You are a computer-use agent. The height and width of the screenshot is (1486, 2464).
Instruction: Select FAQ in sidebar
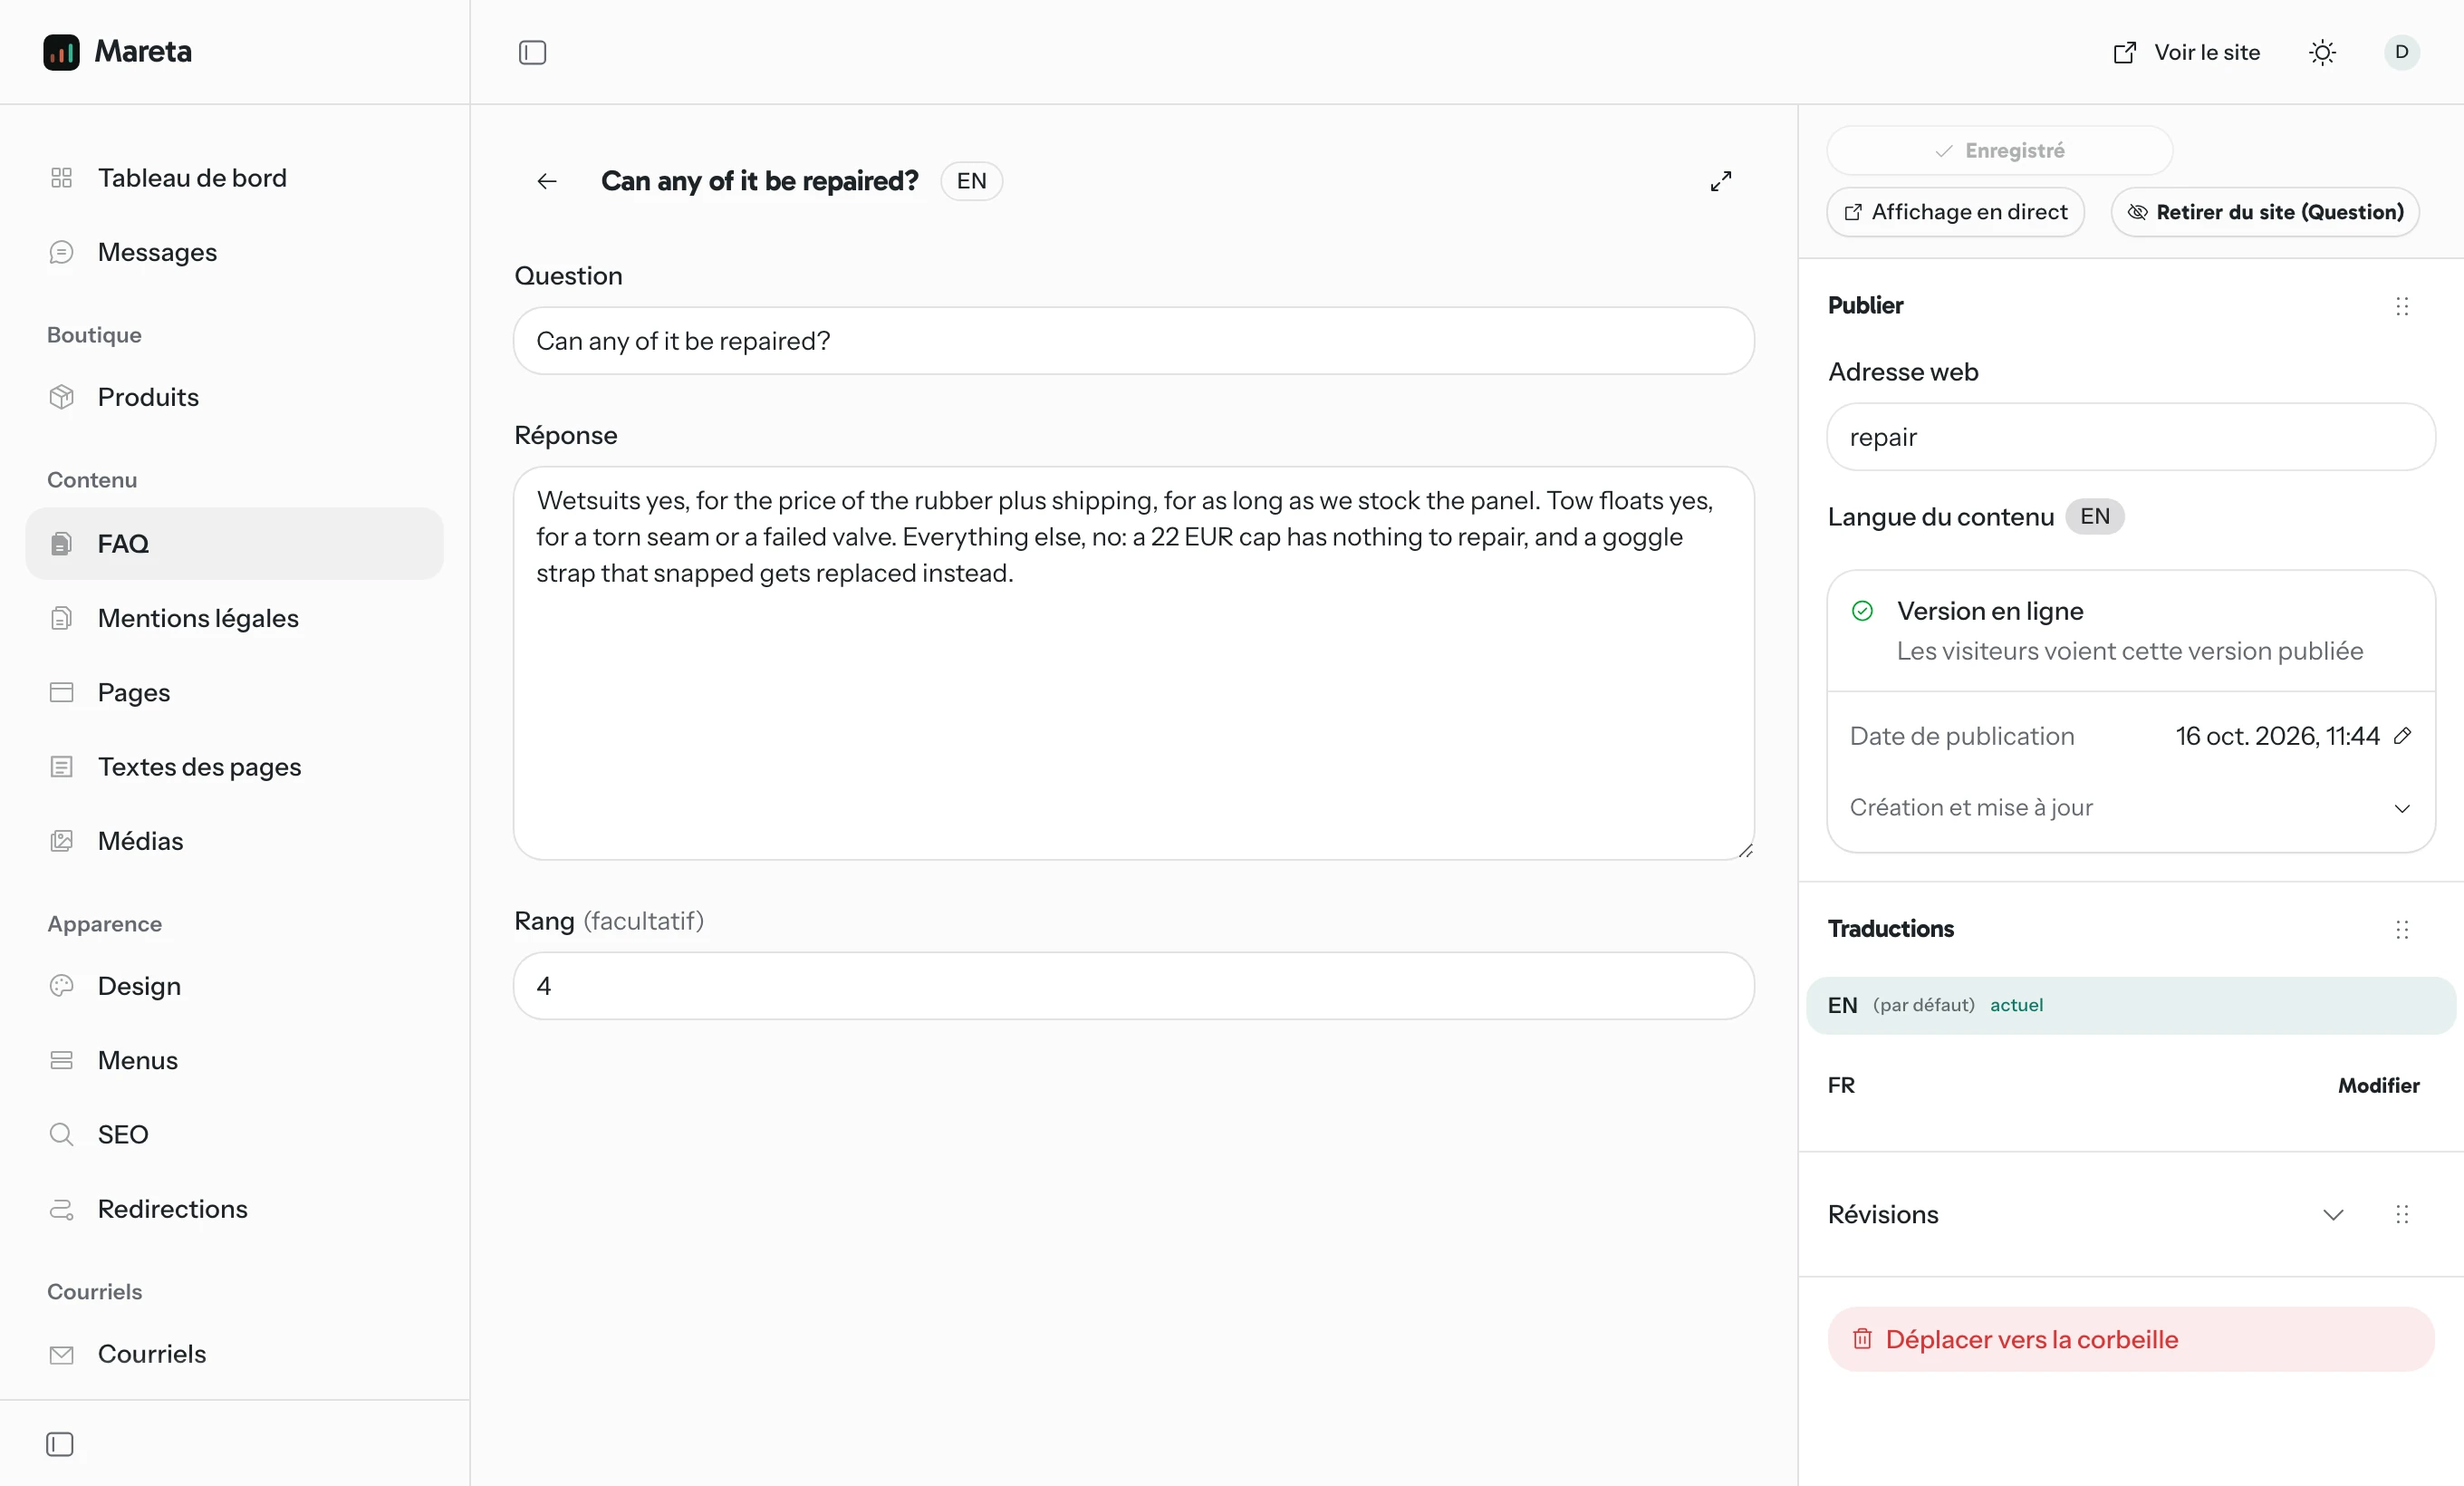tap(234, 544)
